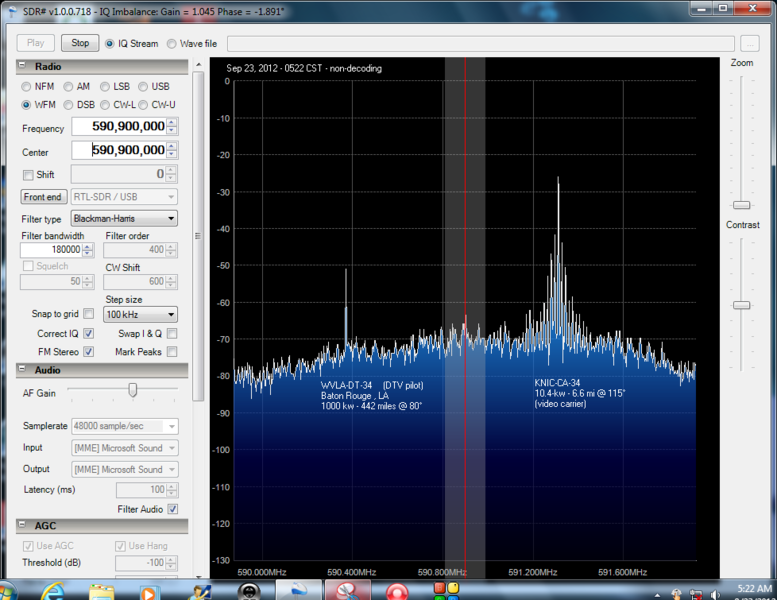
Task: Open the Filter type Blackman-Harris dropdown
Action: click(x=124, y=218)
